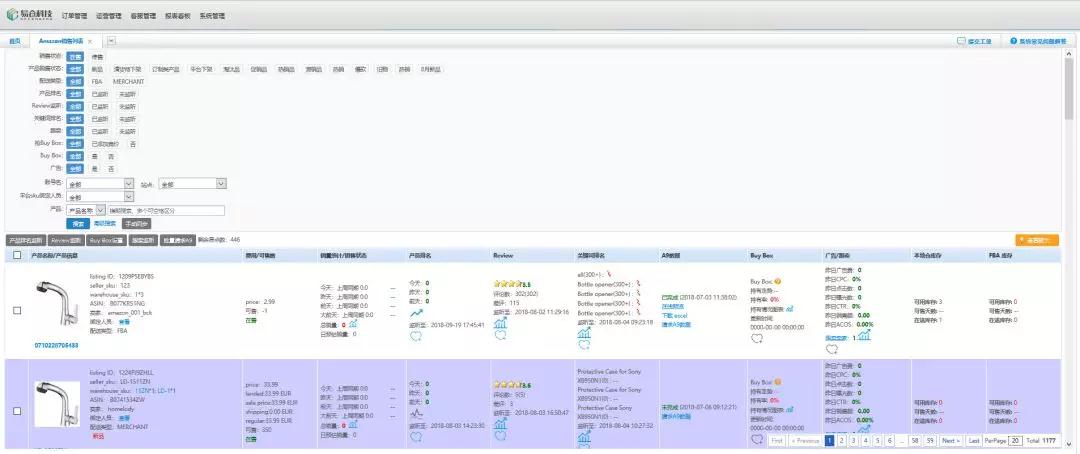This screenshot has width=1080, height=454.
Task: Open the Review bar chart icon for homelody listing
Action: click(501, 423)
